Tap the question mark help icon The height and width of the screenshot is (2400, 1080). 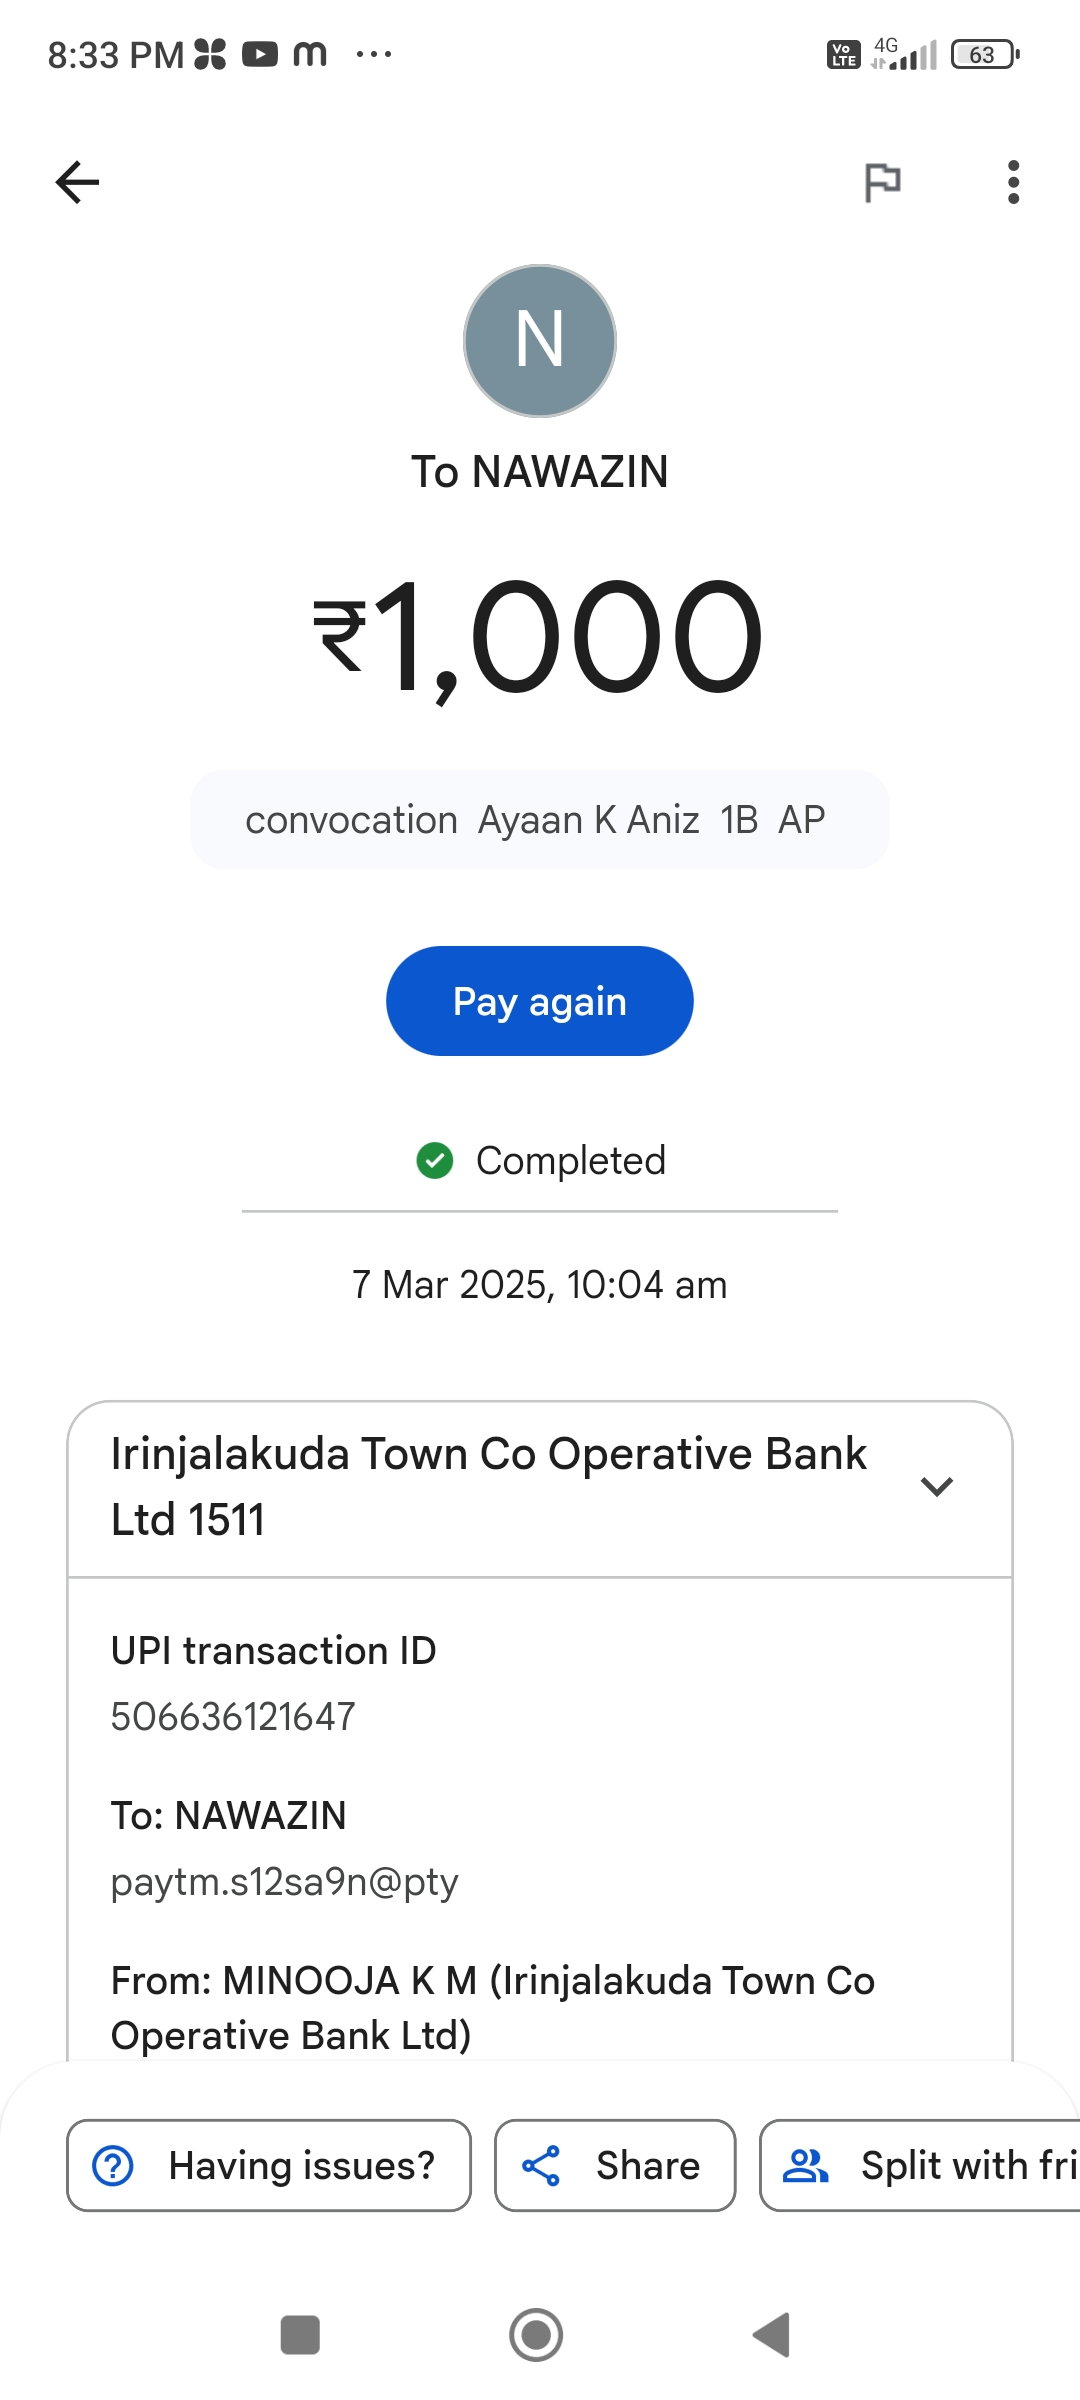pyautogui.click(x=113, y=2166)
